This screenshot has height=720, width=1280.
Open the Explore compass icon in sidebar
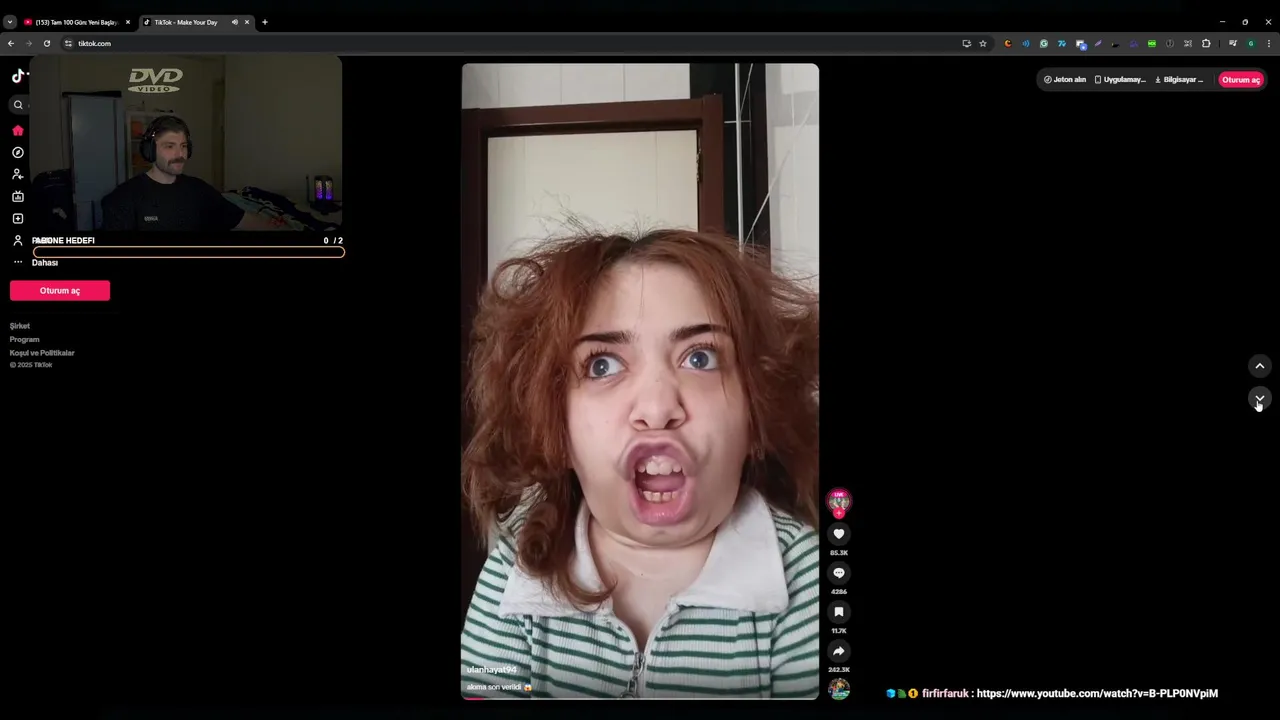point(18,153)
